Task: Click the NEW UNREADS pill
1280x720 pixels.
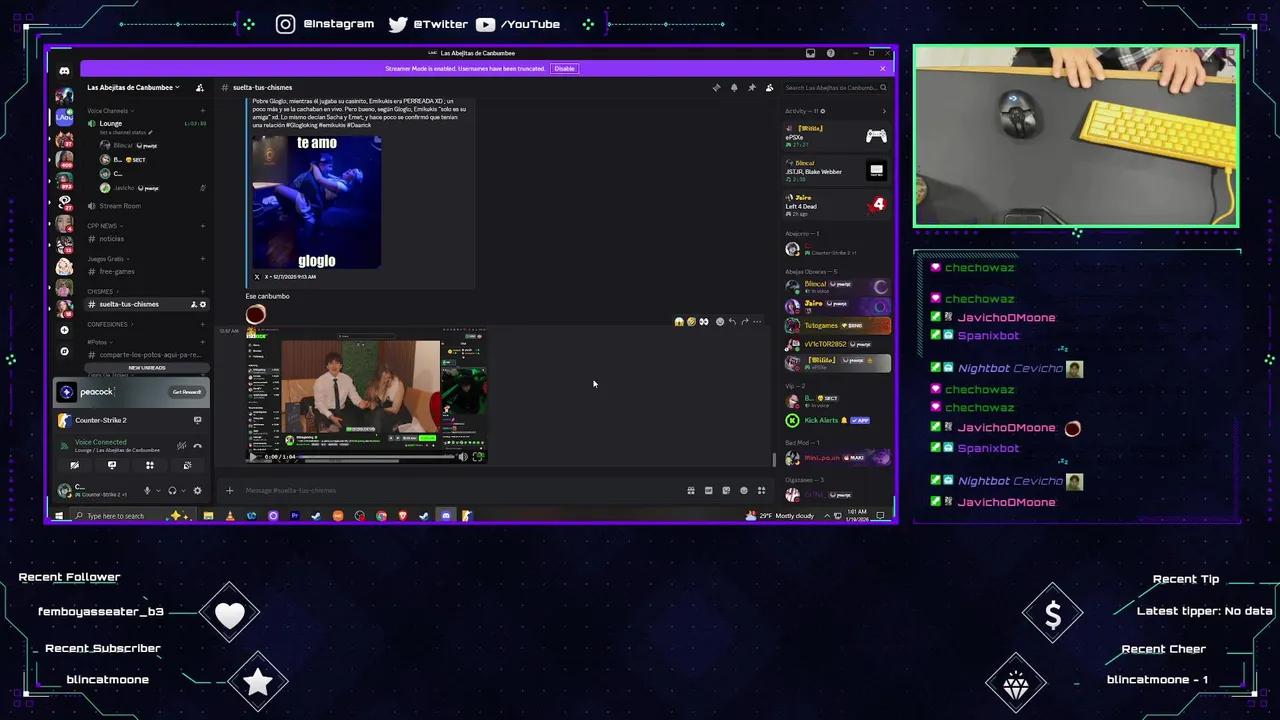Action: point(147,368)
